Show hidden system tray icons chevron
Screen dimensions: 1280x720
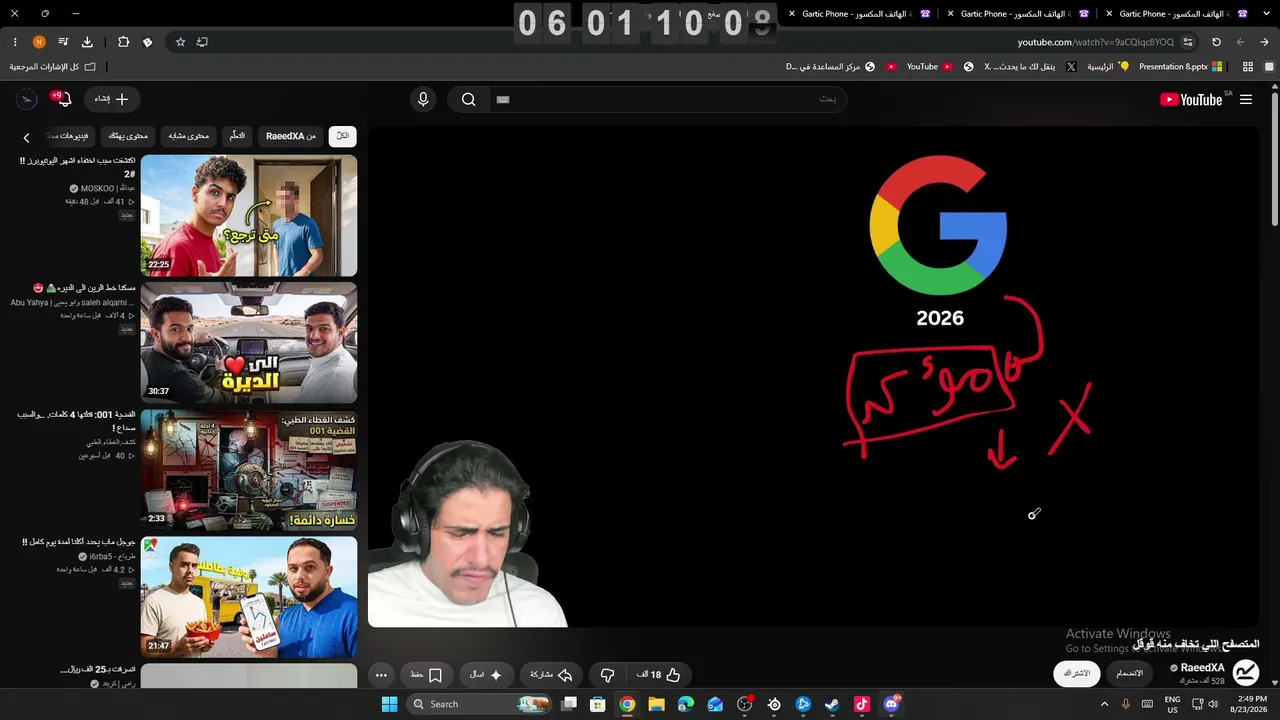(x=1104, y=704)
